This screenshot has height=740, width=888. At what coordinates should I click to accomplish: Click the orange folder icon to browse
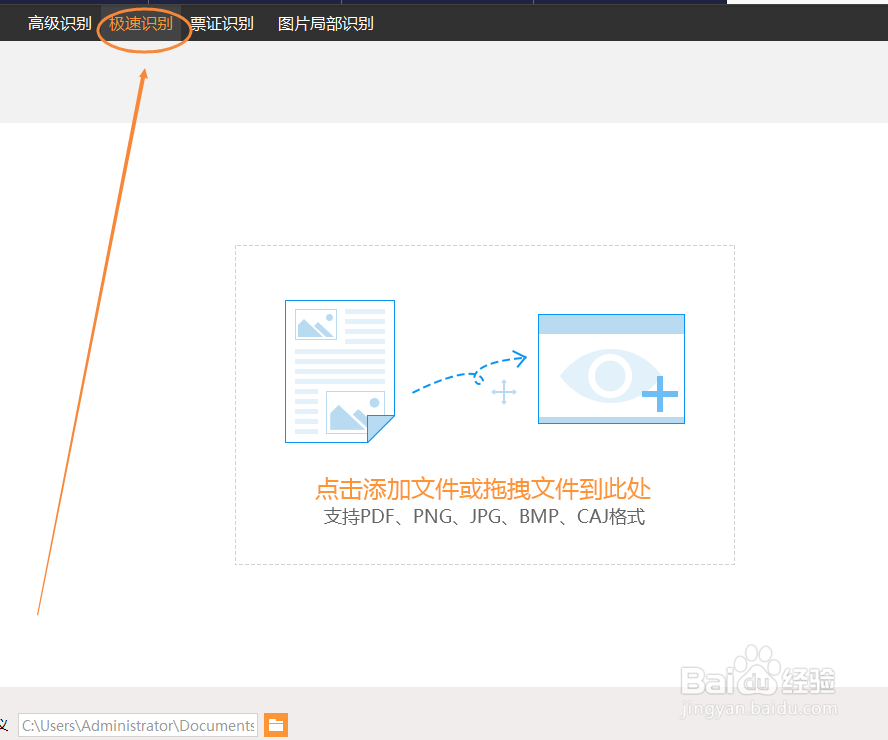pos(275,724)
